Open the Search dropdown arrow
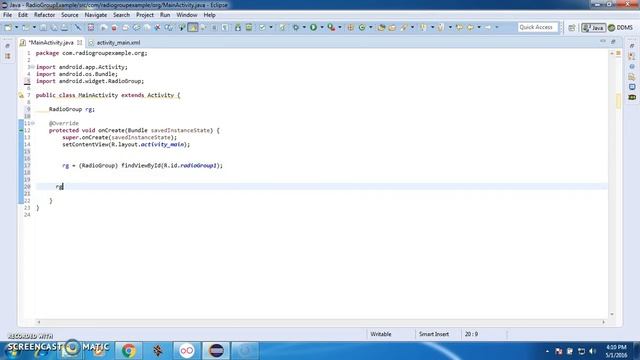The image size is (640, 360). pyautogui.click(x=412, y=27)
